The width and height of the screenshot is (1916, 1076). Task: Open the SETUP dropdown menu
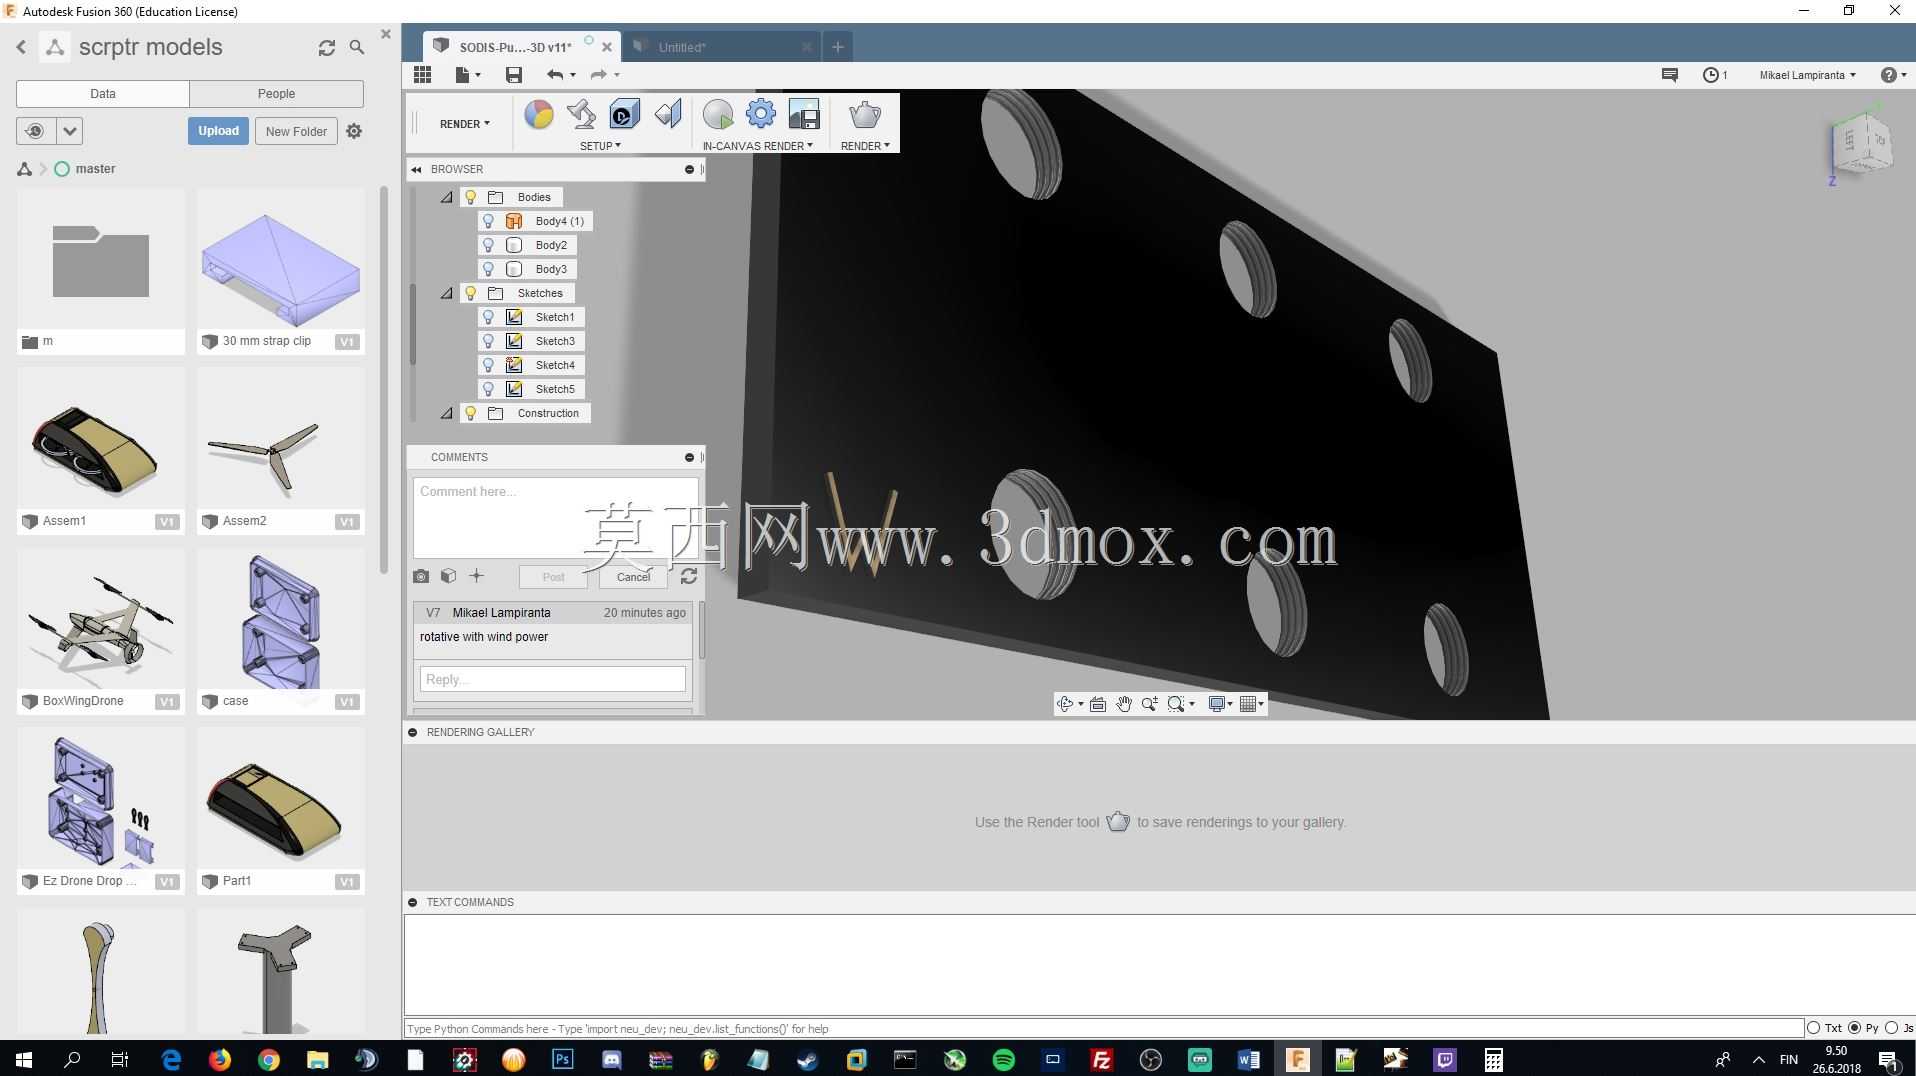[x=600, y=146]
